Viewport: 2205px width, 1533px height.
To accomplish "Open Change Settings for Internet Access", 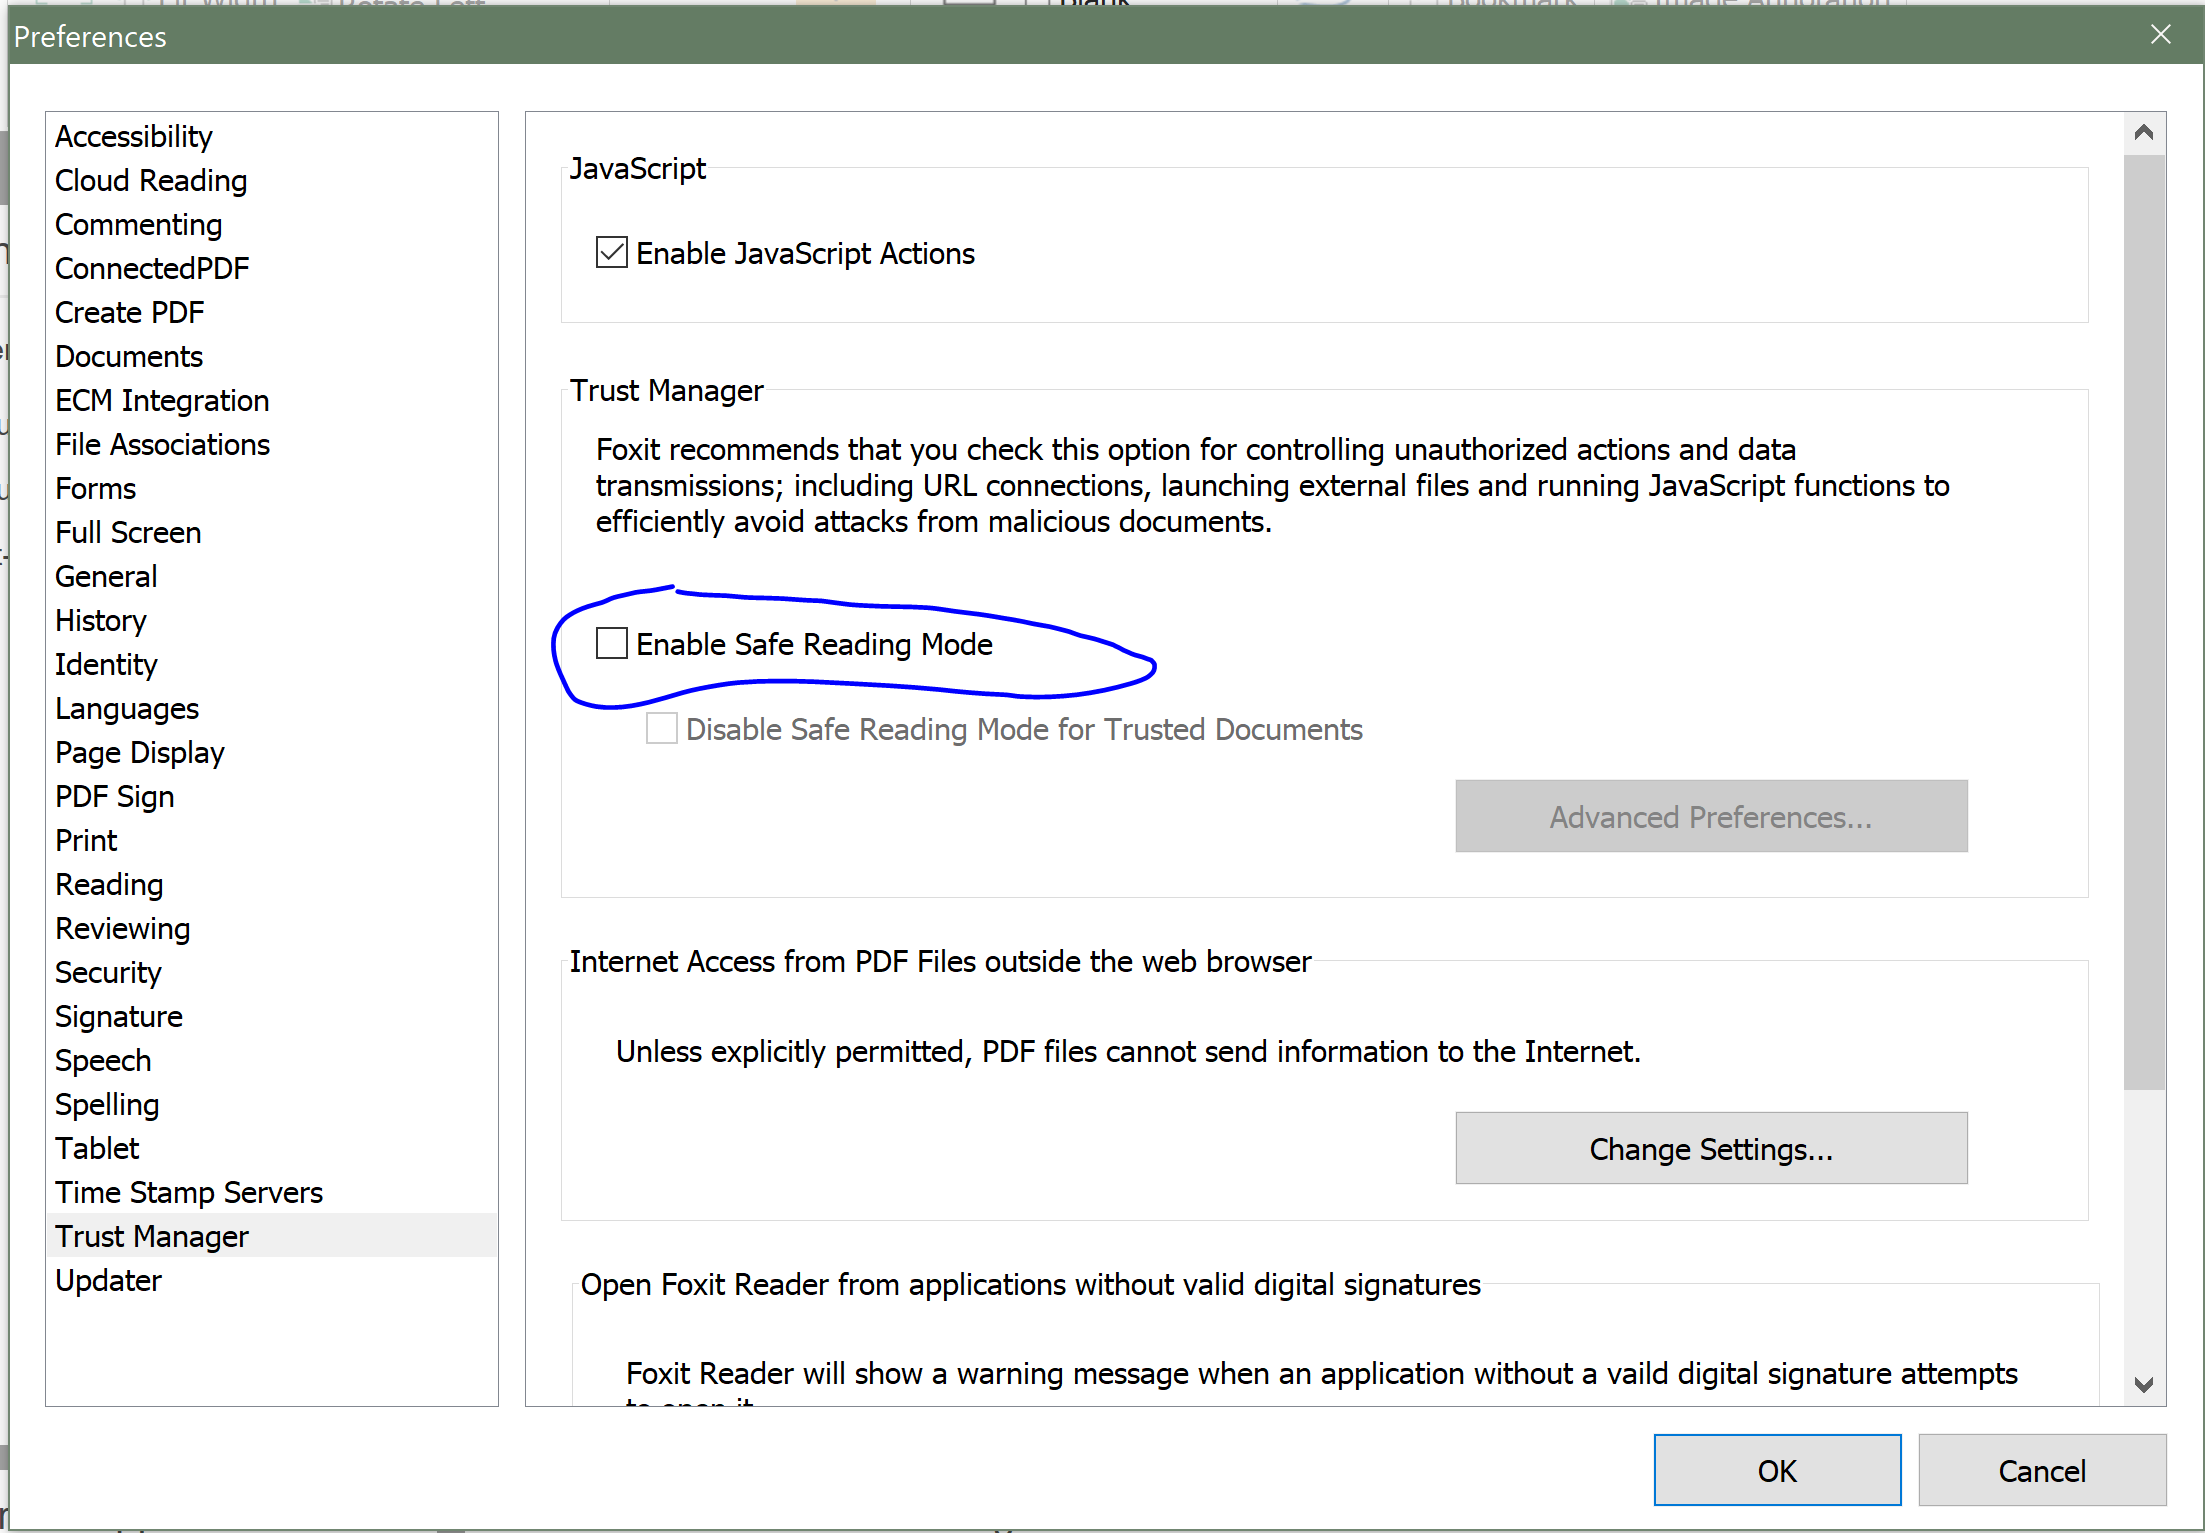I will tap(1710, 1148).
